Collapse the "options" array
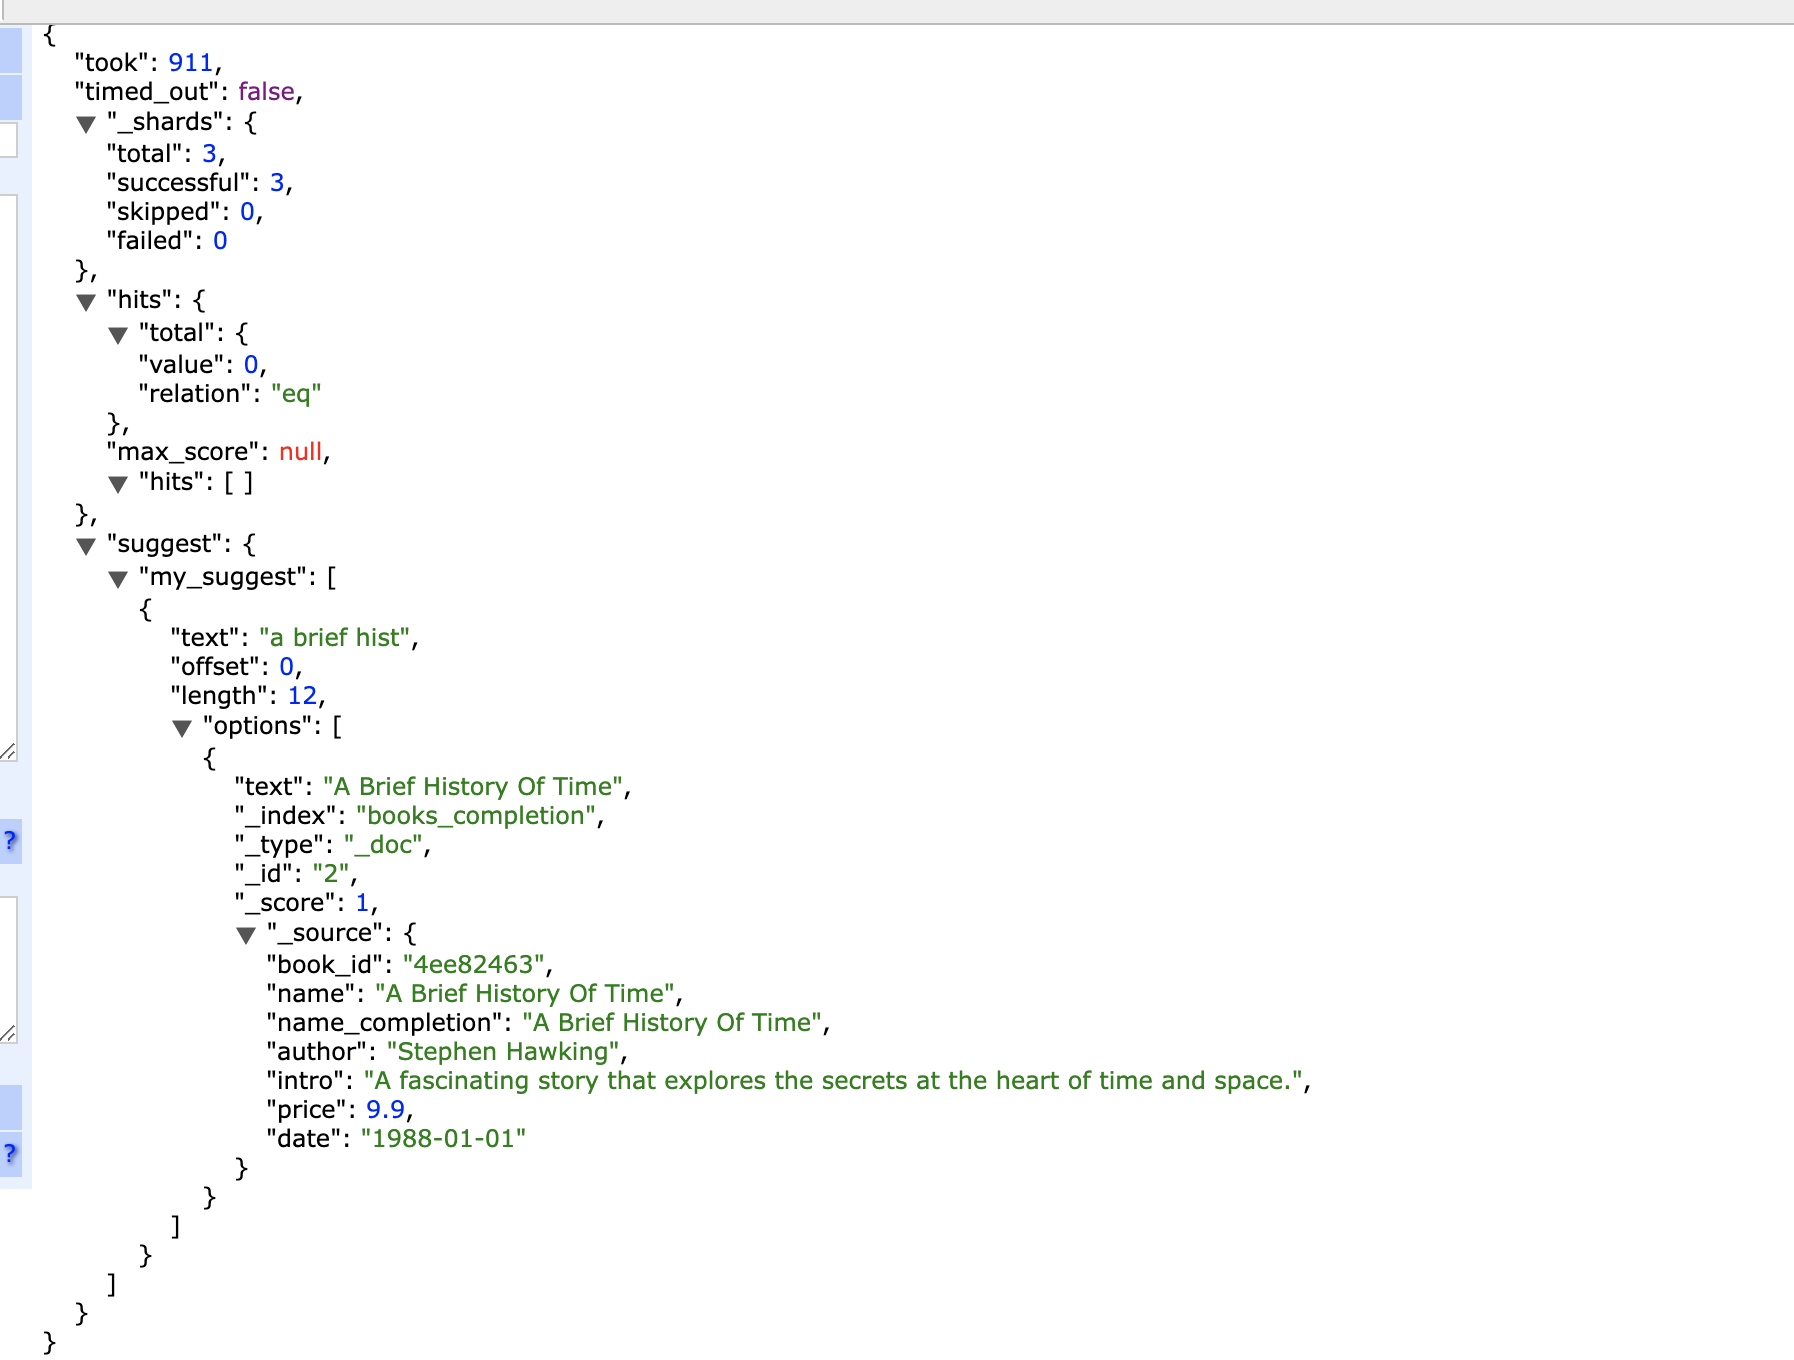 [182, 728]
